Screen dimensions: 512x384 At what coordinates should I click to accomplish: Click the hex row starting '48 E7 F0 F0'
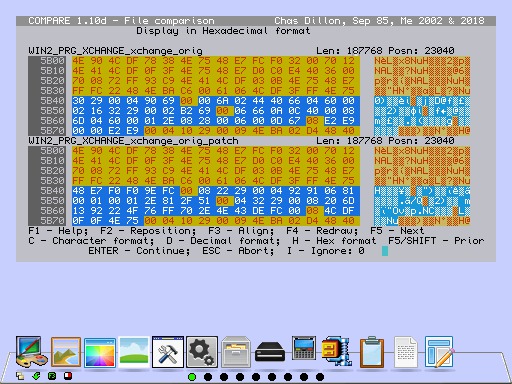click(x=216, y=191)
